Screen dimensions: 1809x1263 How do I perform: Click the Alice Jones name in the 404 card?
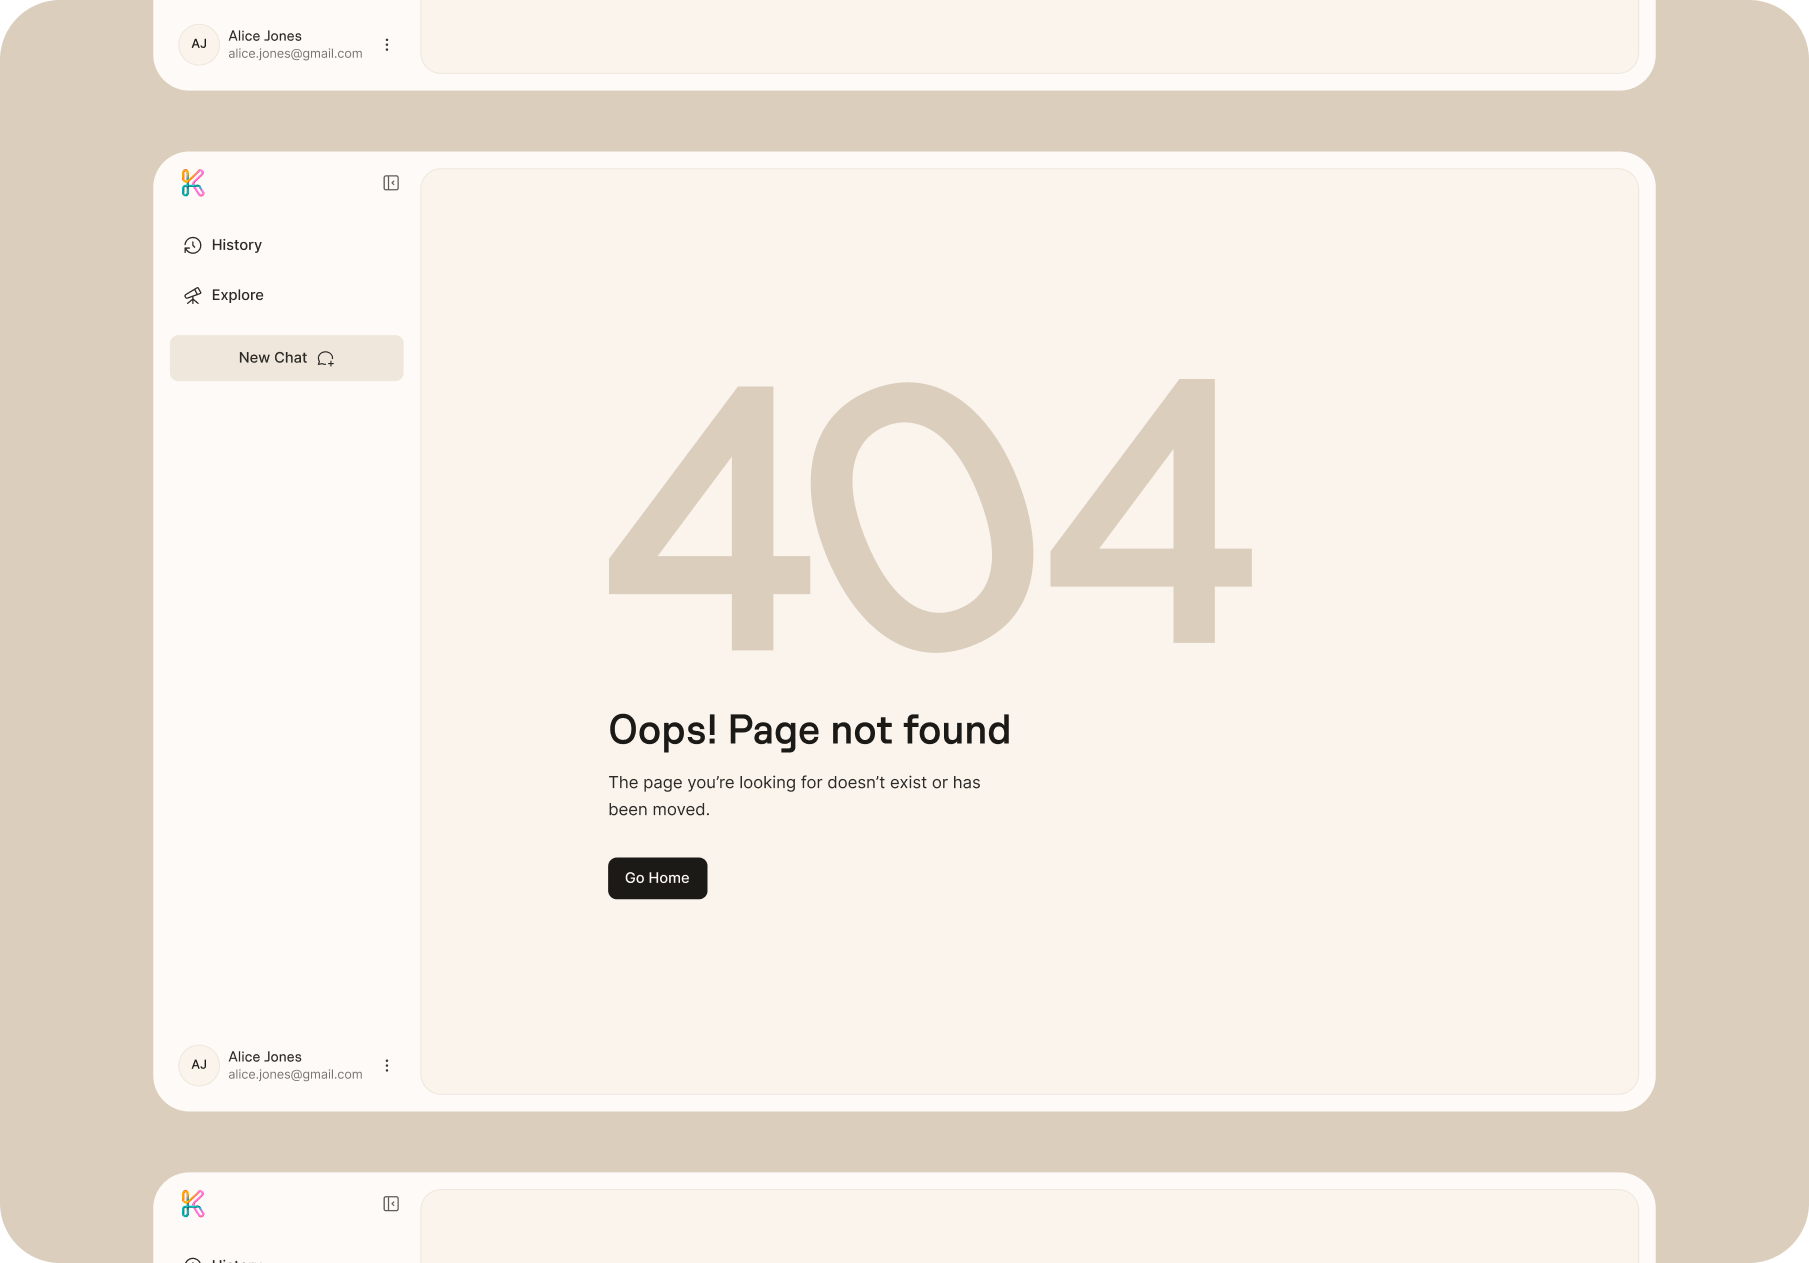point(265,1057)
